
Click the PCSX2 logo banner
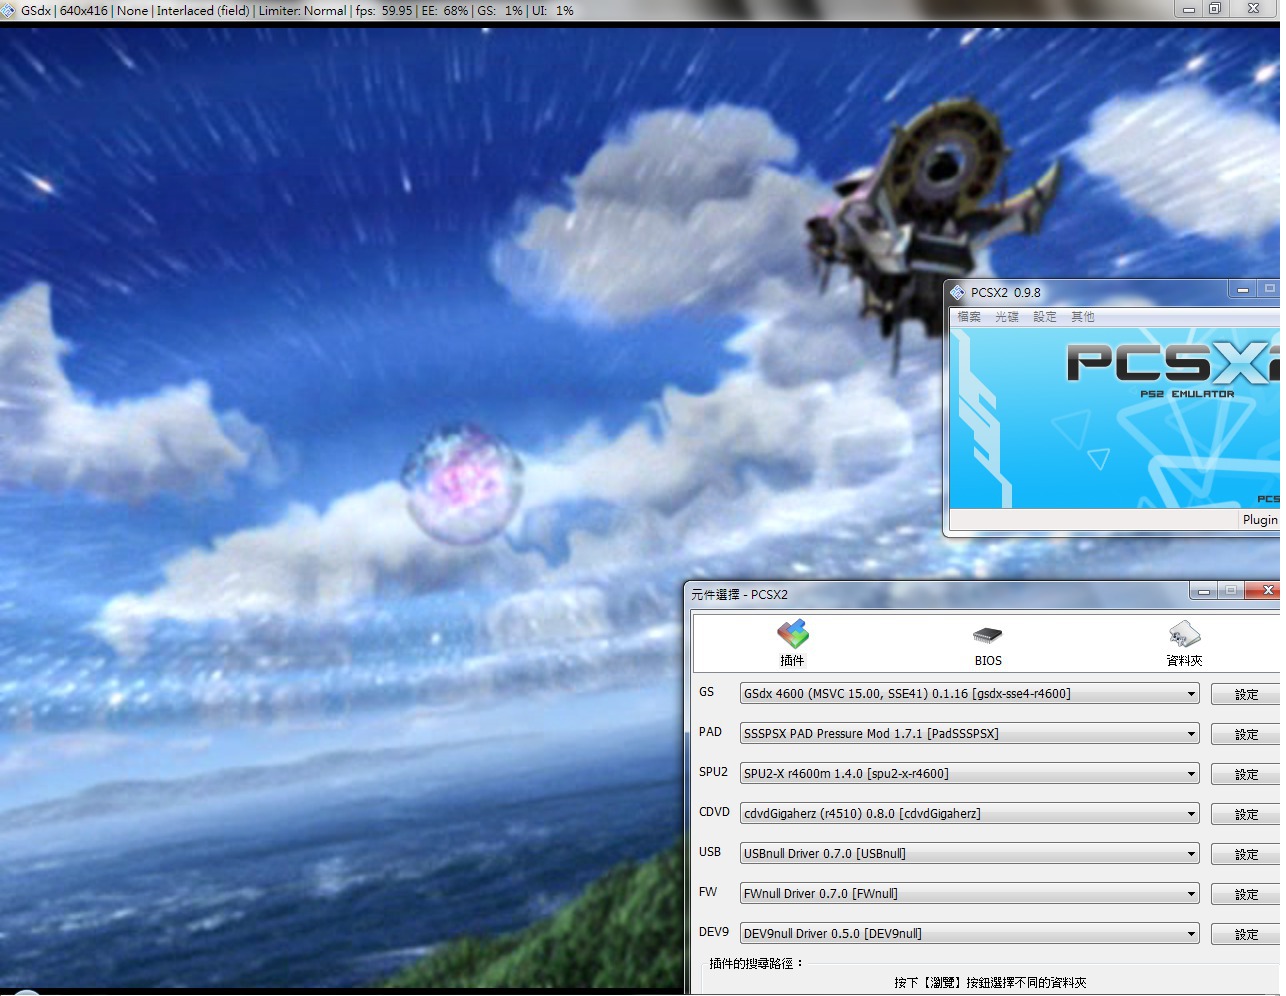[x=1115, y=418]
